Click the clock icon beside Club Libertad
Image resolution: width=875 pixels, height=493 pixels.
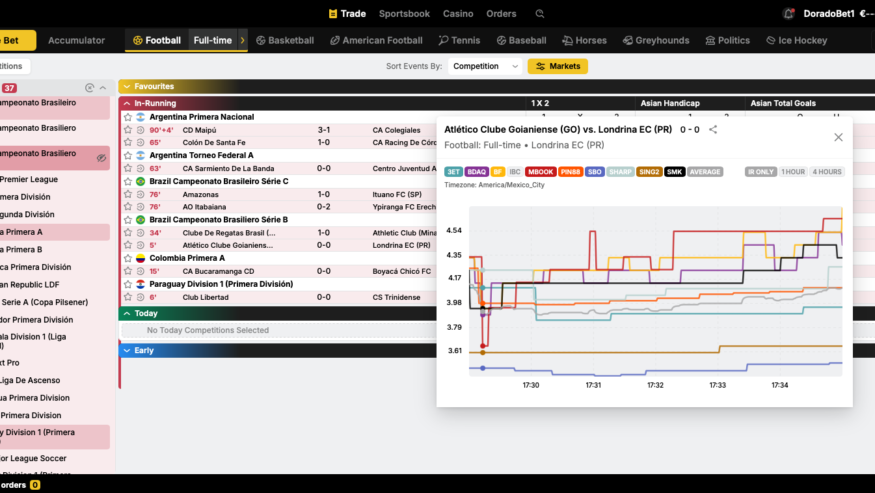[140, 297]
